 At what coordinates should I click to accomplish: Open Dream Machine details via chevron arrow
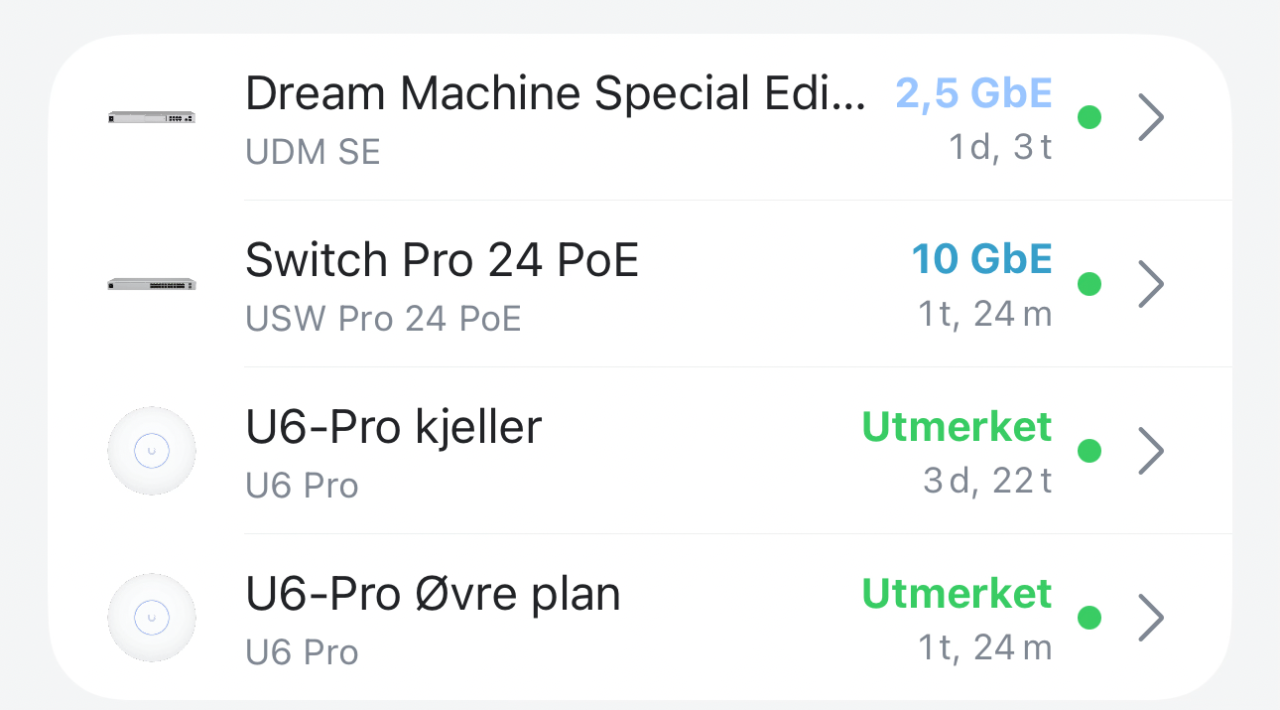pyautogui.click(x=1152, y=118)
